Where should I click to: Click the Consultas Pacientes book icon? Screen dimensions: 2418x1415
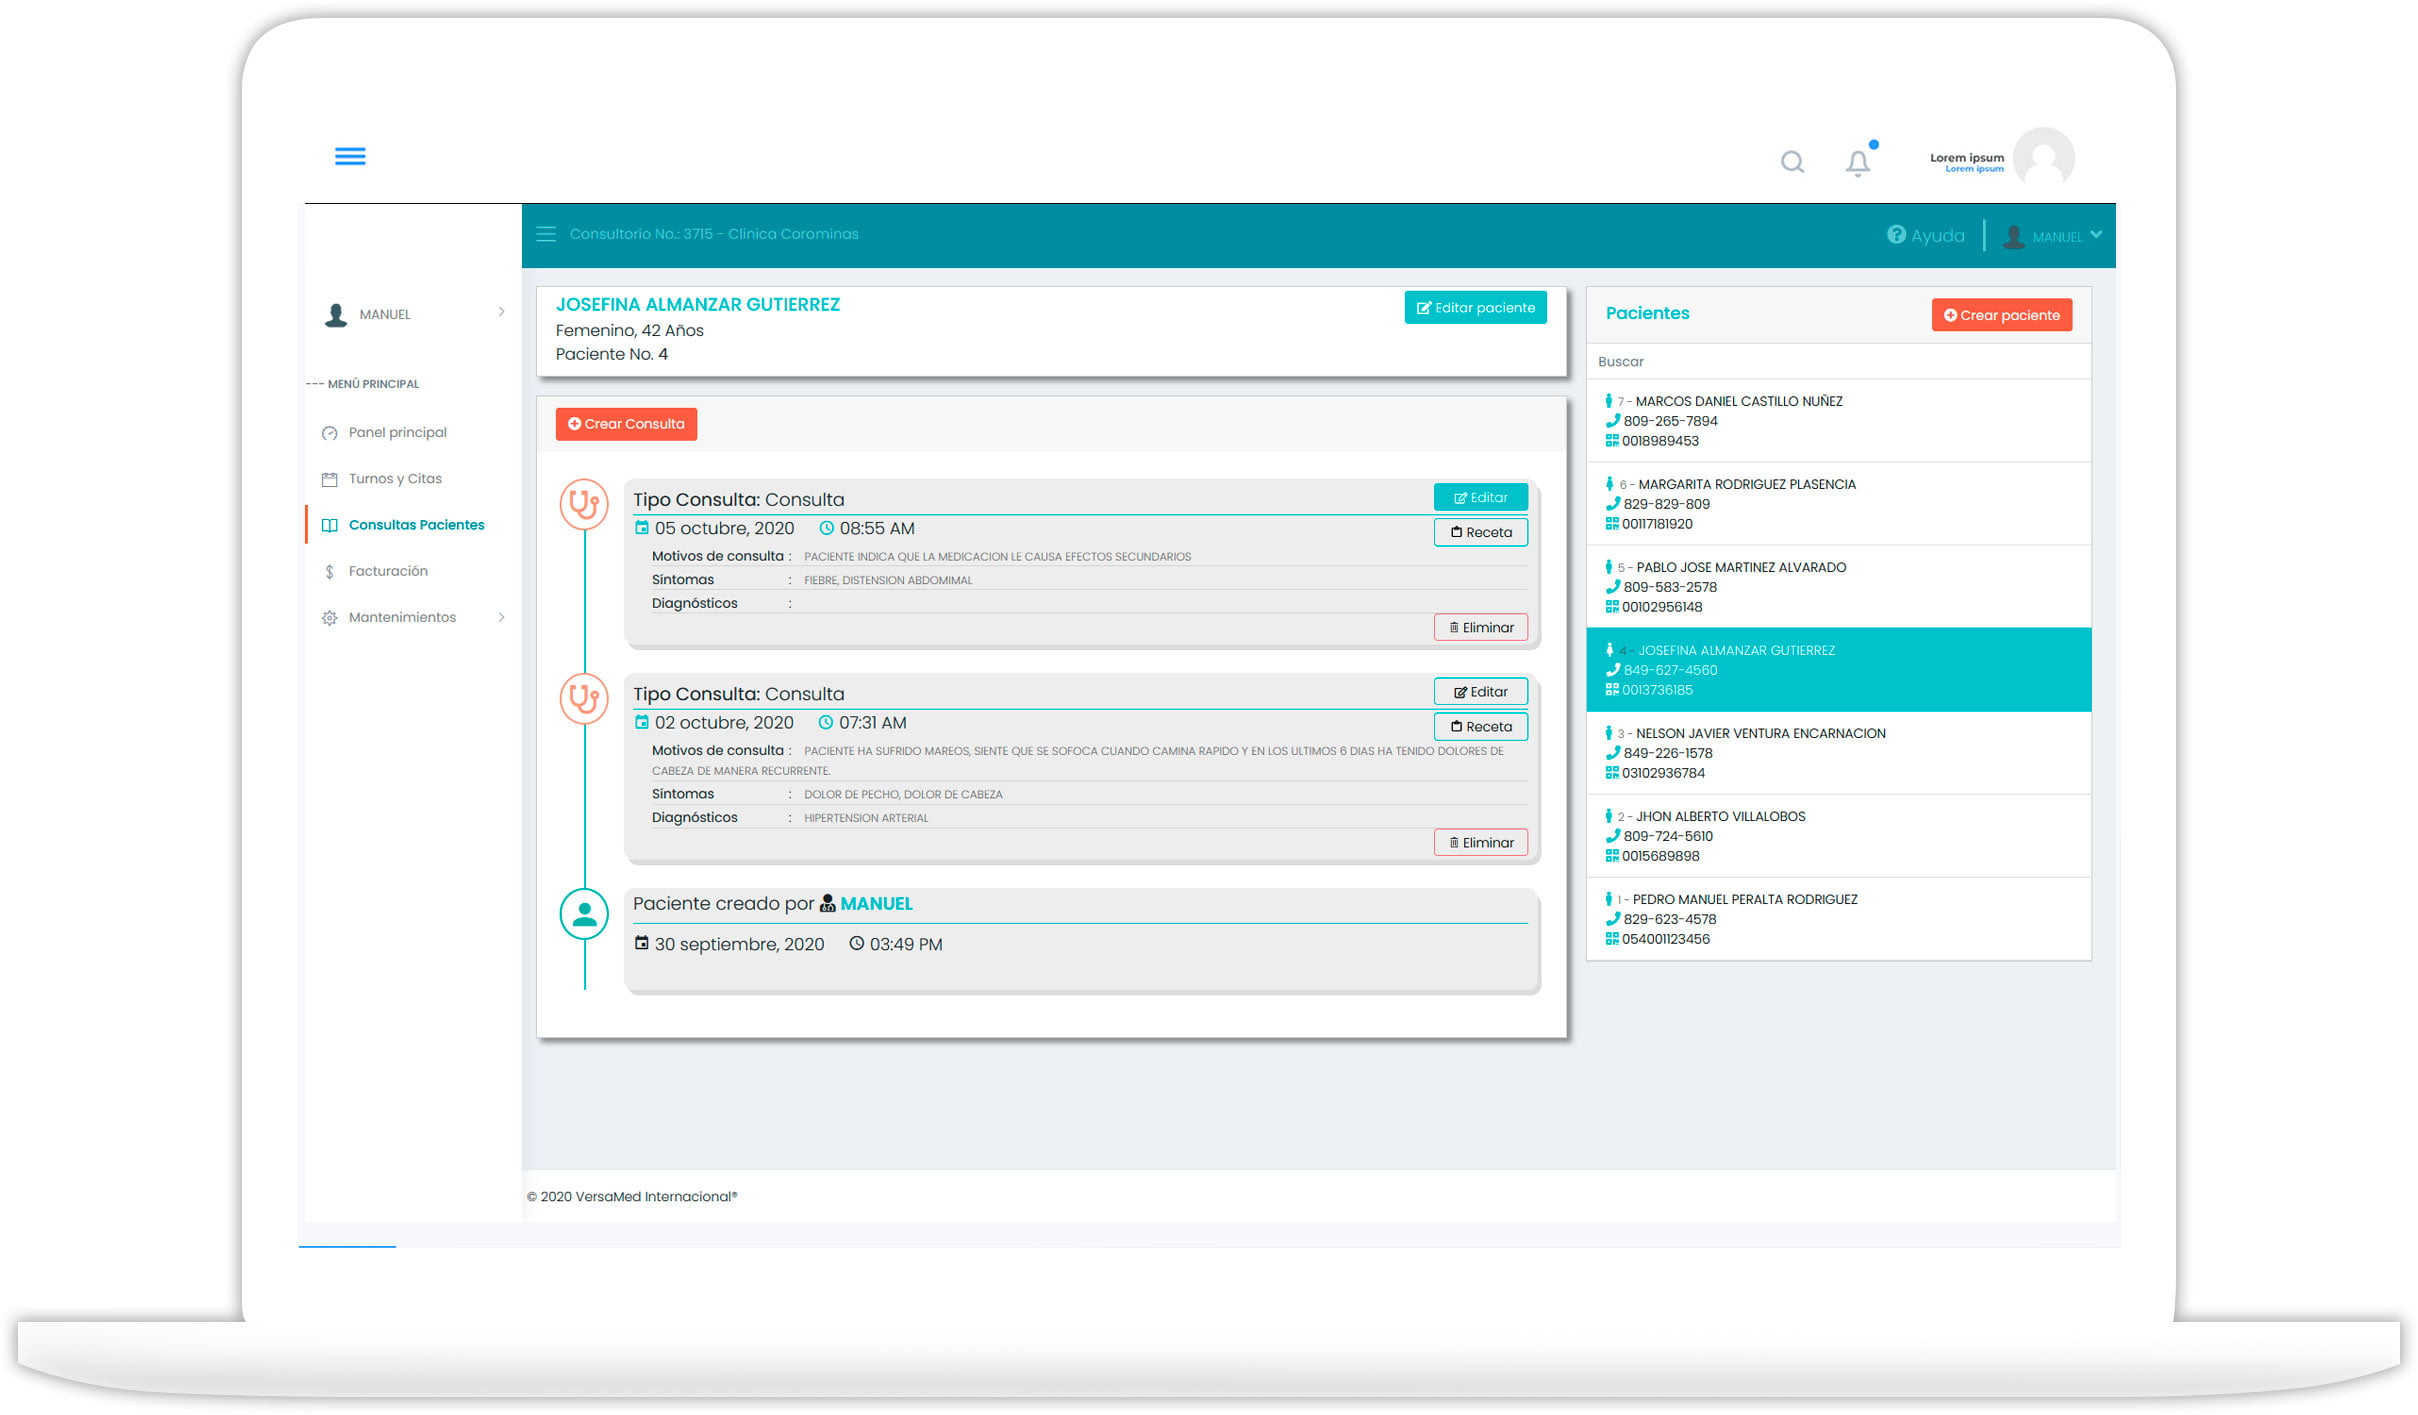[329, 525]
